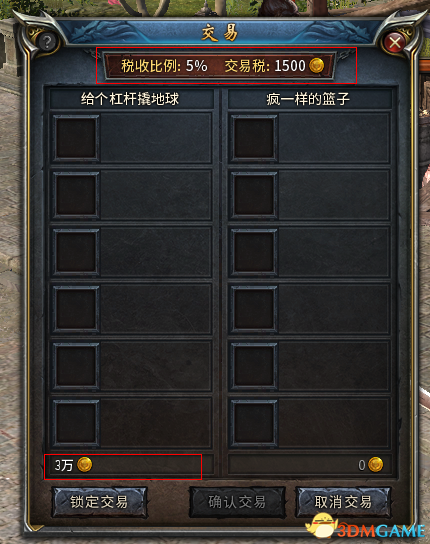
Task: Select second item slot under 给个杠杆撬地球
Action: pos(76,195)
